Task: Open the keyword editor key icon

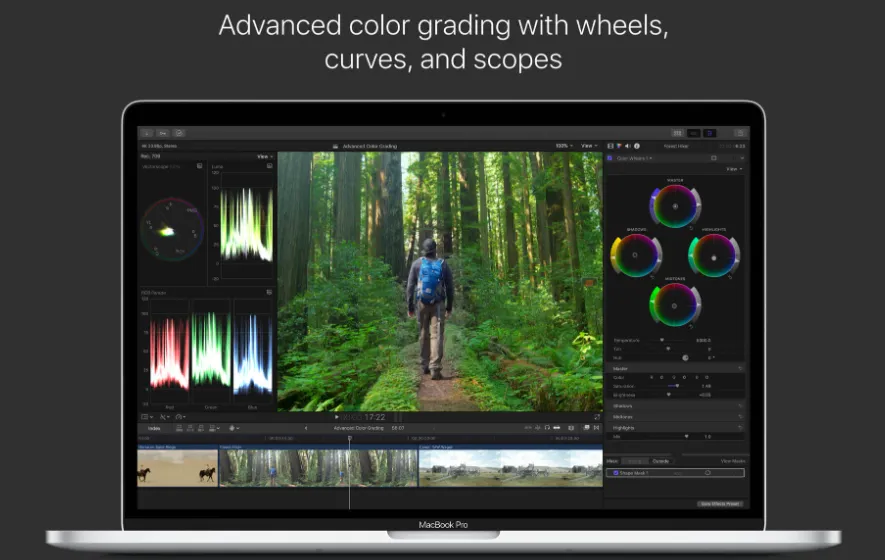Action: [x=163, y=133]
